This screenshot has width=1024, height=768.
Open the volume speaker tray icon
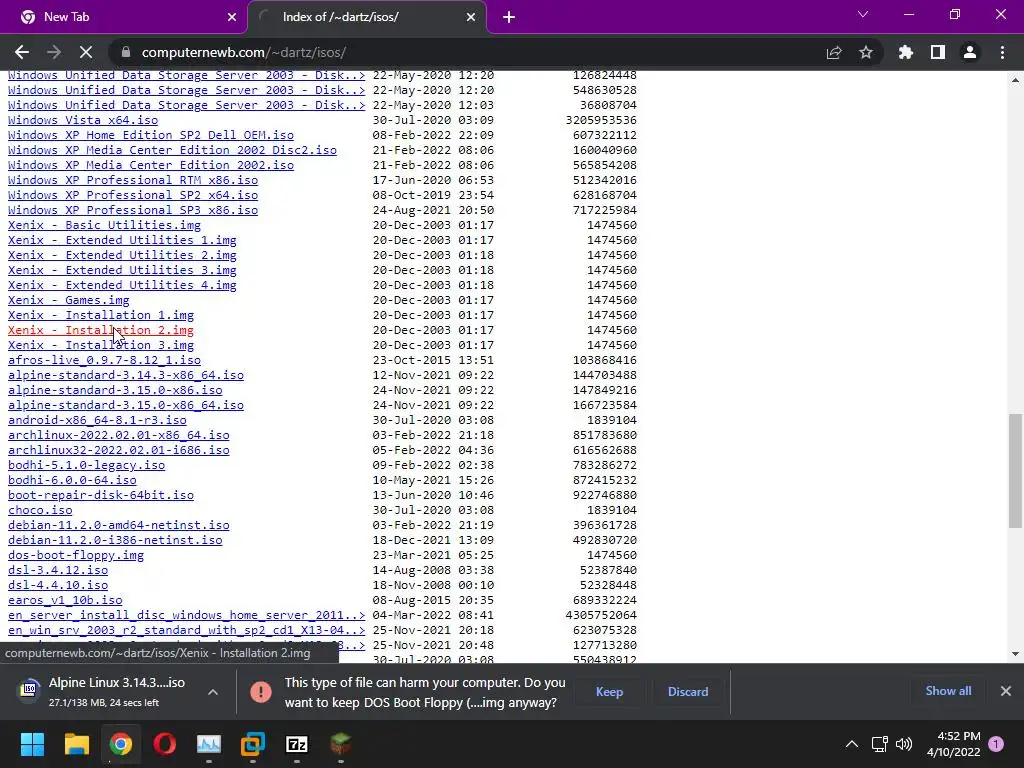(904, 744)
